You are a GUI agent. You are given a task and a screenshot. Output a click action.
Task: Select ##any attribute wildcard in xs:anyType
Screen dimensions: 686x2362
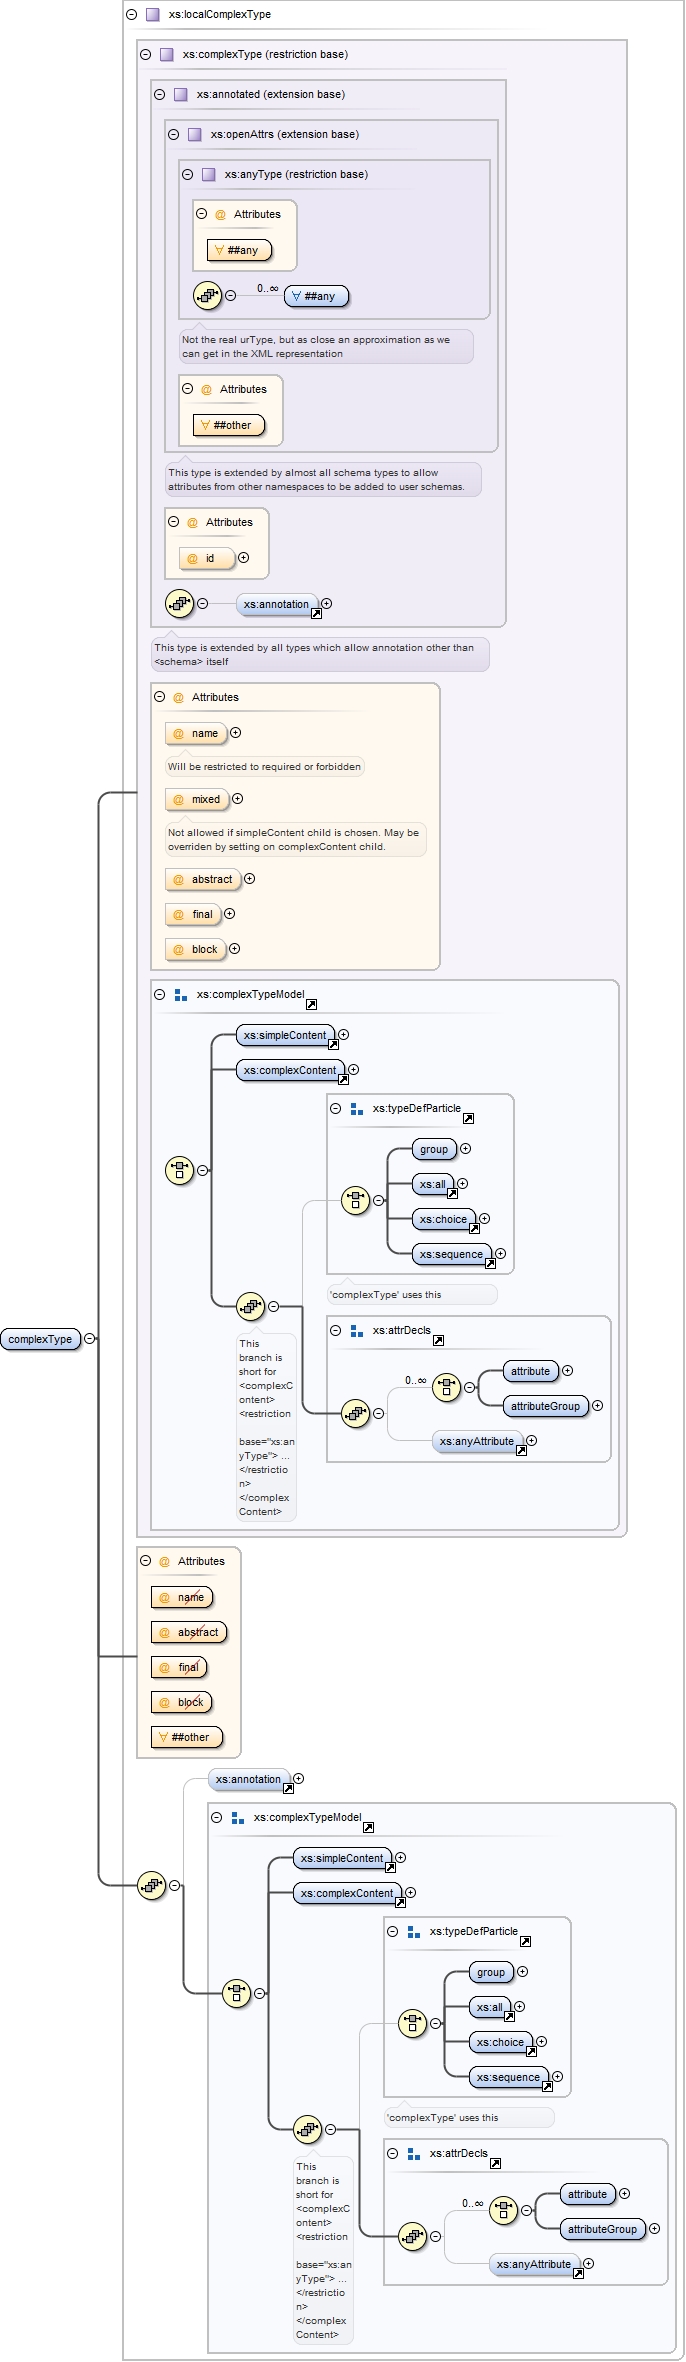[239, 251]
